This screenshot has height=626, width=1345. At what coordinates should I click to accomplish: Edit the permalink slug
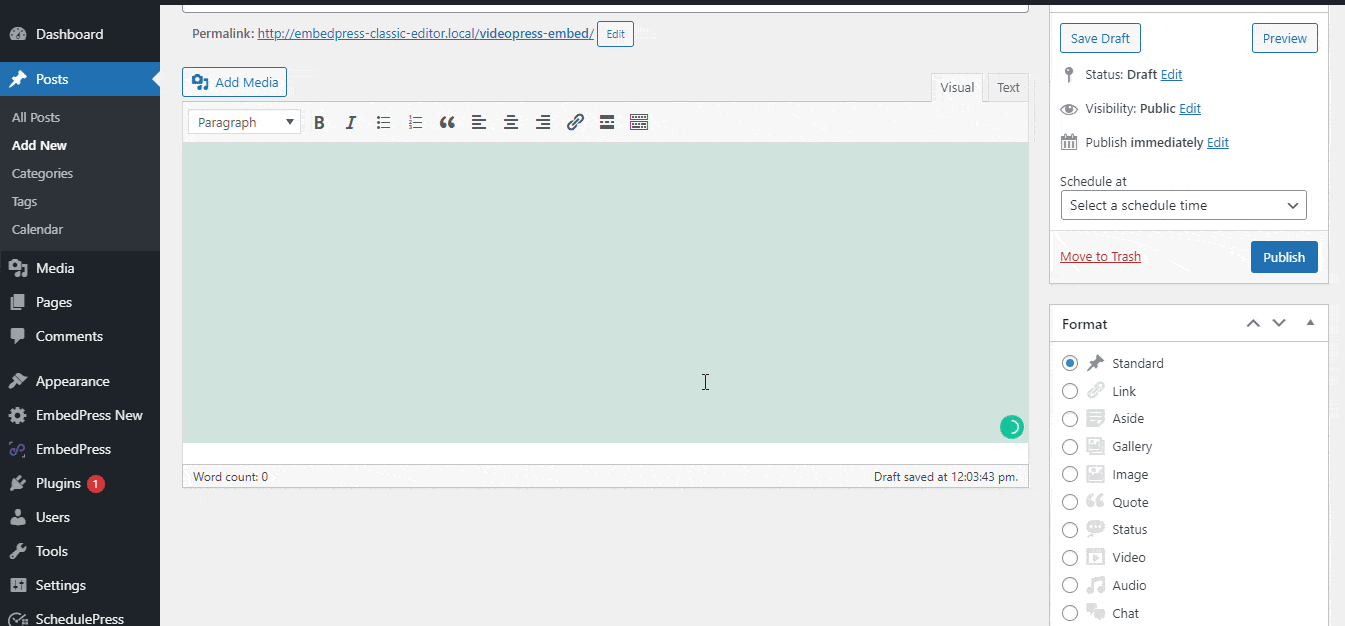click(x=615, y=34)
